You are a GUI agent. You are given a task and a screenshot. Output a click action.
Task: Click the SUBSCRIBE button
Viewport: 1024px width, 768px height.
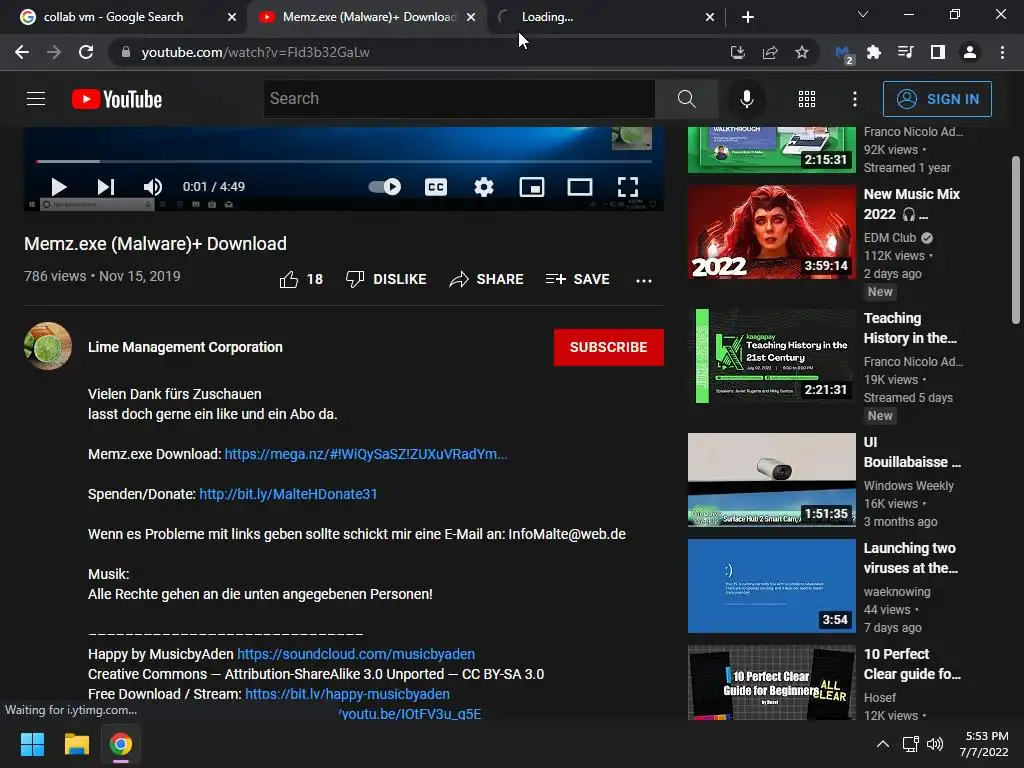[609, 347]
